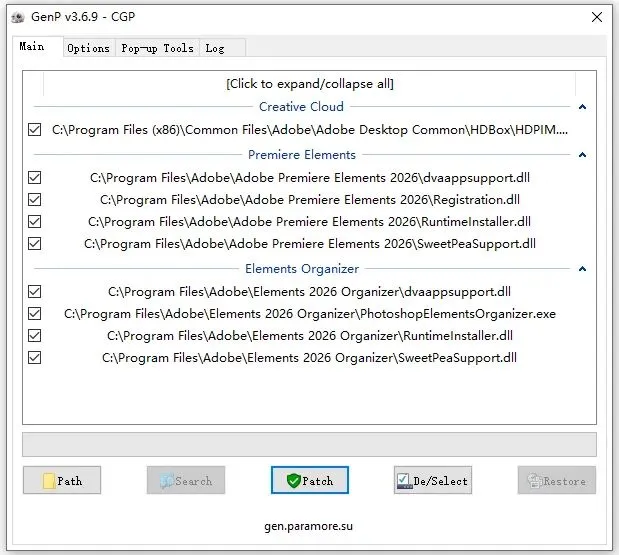Toggle Premiere Elements 2026 SweetPeaSupport.dll checkbox

tap(34, 244)
